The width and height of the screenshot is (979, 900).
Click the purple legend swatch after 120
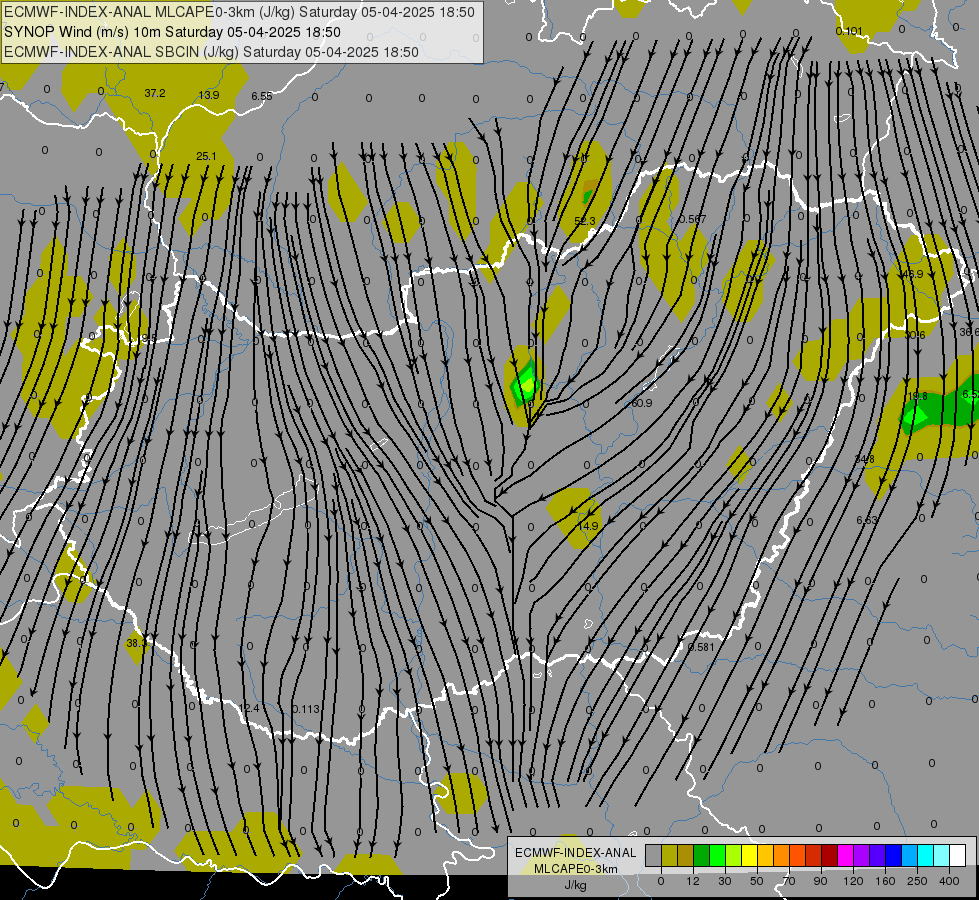(862, 855)
